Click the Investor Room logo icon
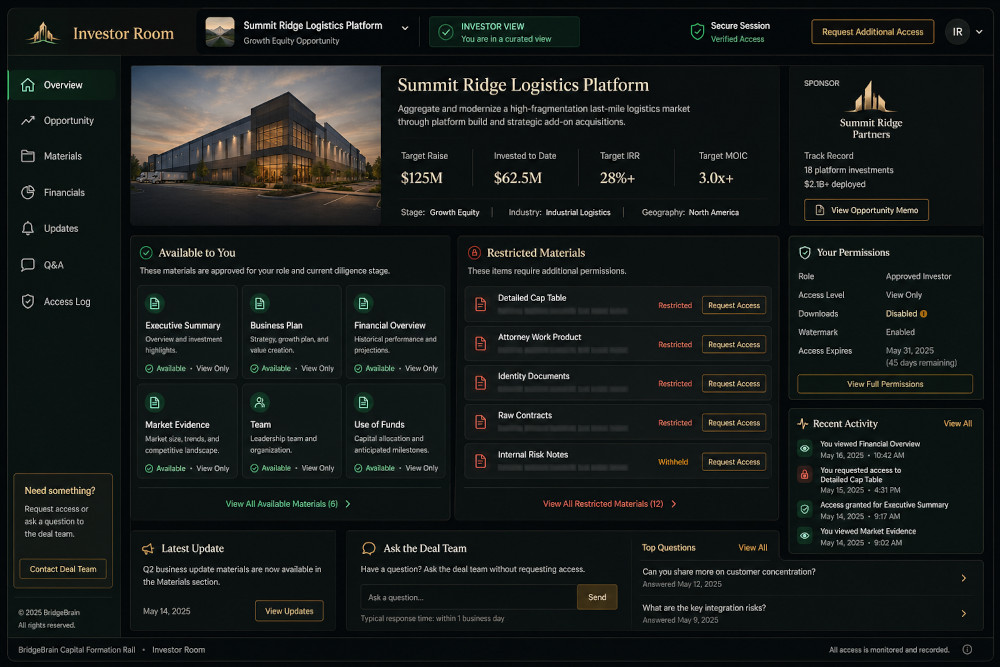 pyautogui.click(x=43, y=33)
